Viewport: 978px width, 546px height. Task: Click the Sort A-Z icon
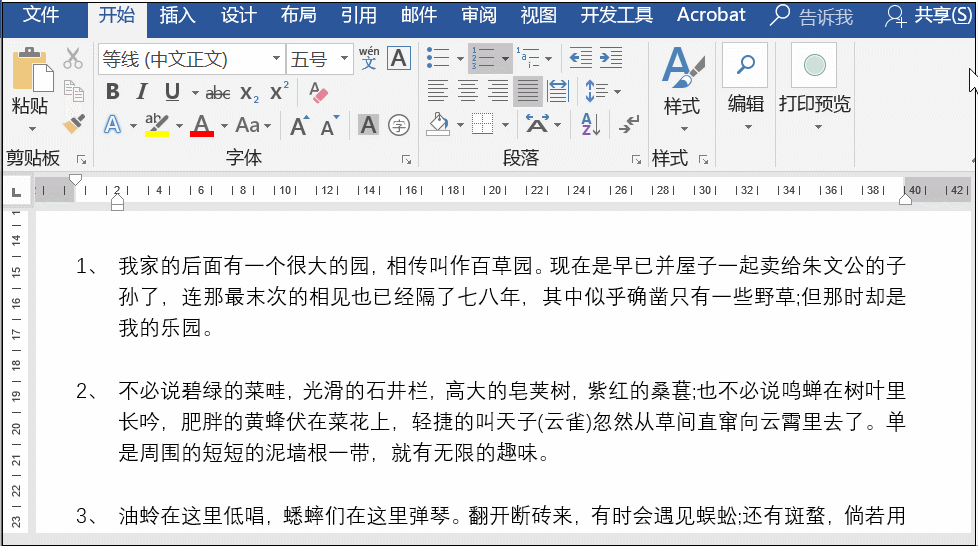(590, 125)
